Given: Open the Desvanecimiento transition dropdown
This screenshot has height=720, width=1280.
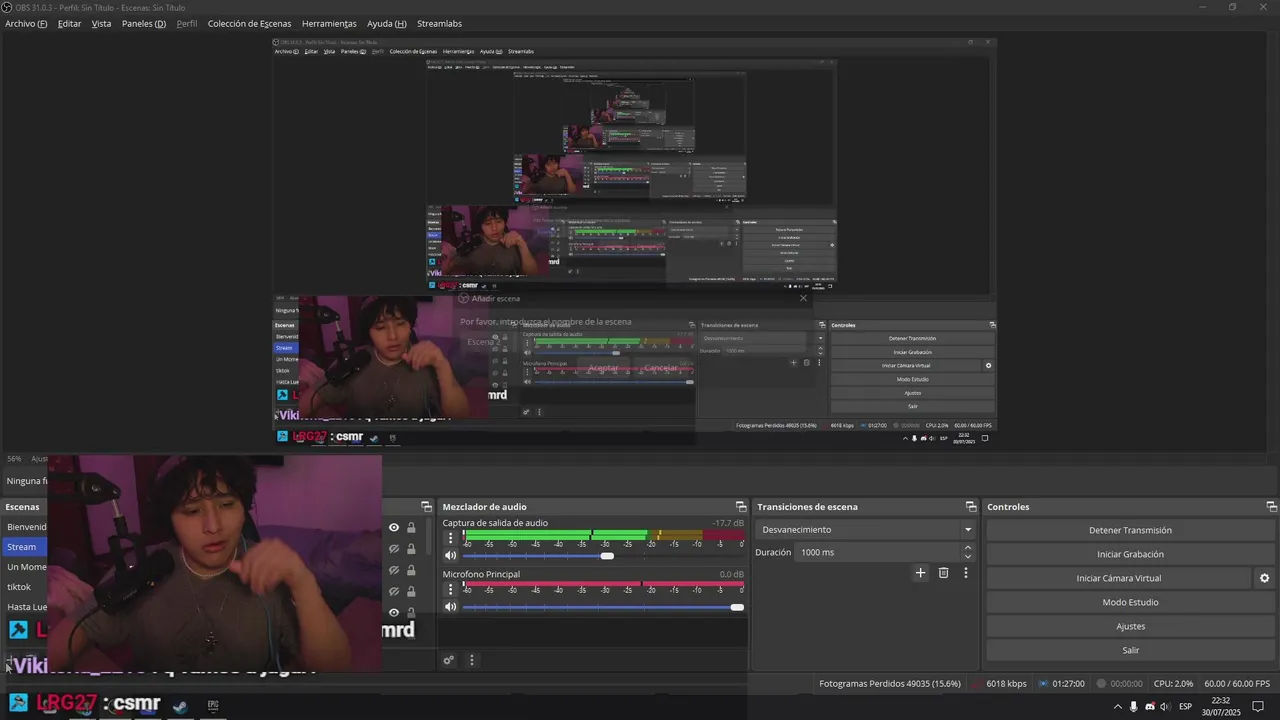Looking at the screenshot, I should click(x=866, y=530).
